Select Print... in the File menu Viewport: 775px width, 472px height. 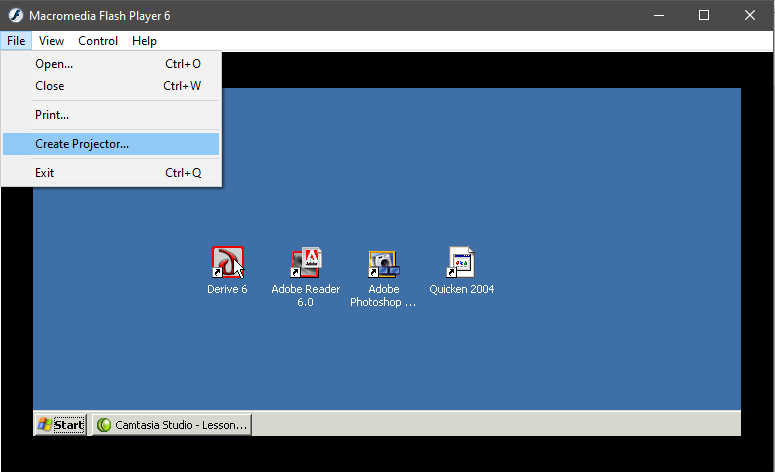point(111,115)
